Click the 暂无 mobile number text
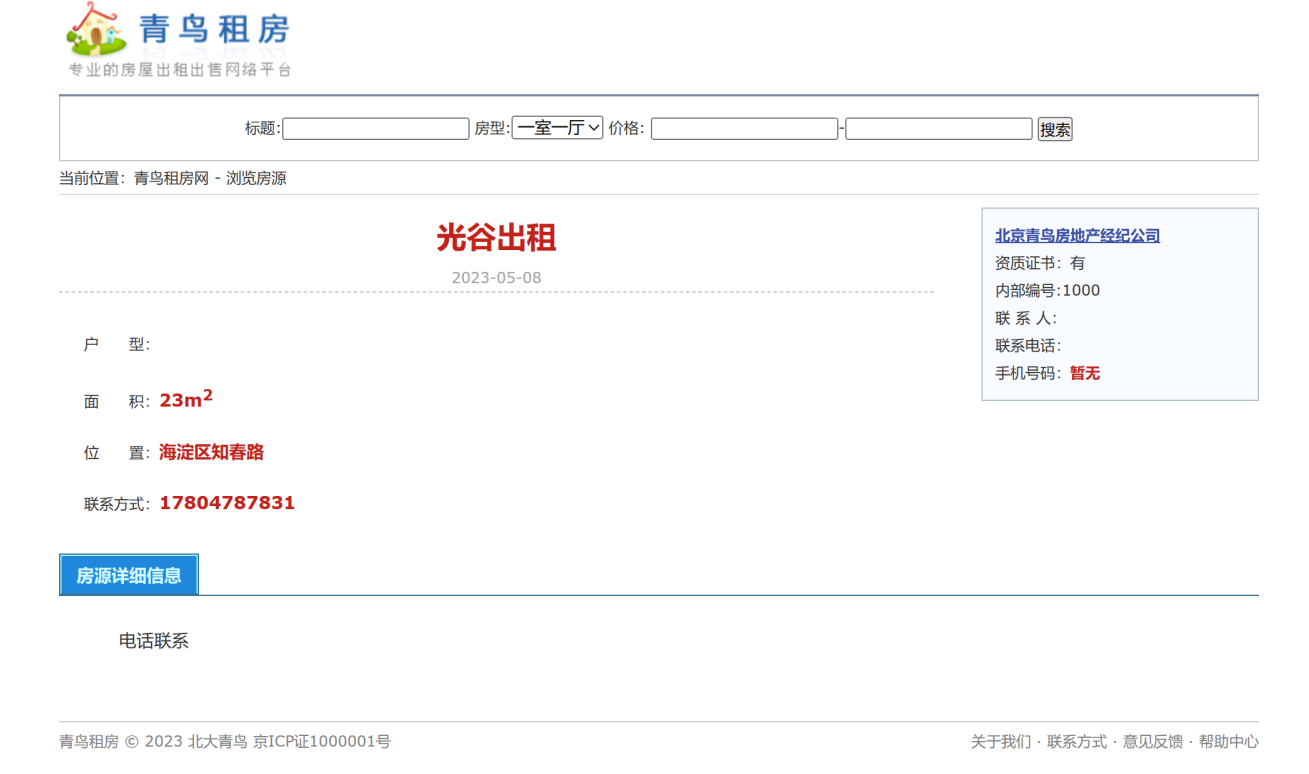This screenshot has width=1309, height=774. click(x=1085, y=373)
